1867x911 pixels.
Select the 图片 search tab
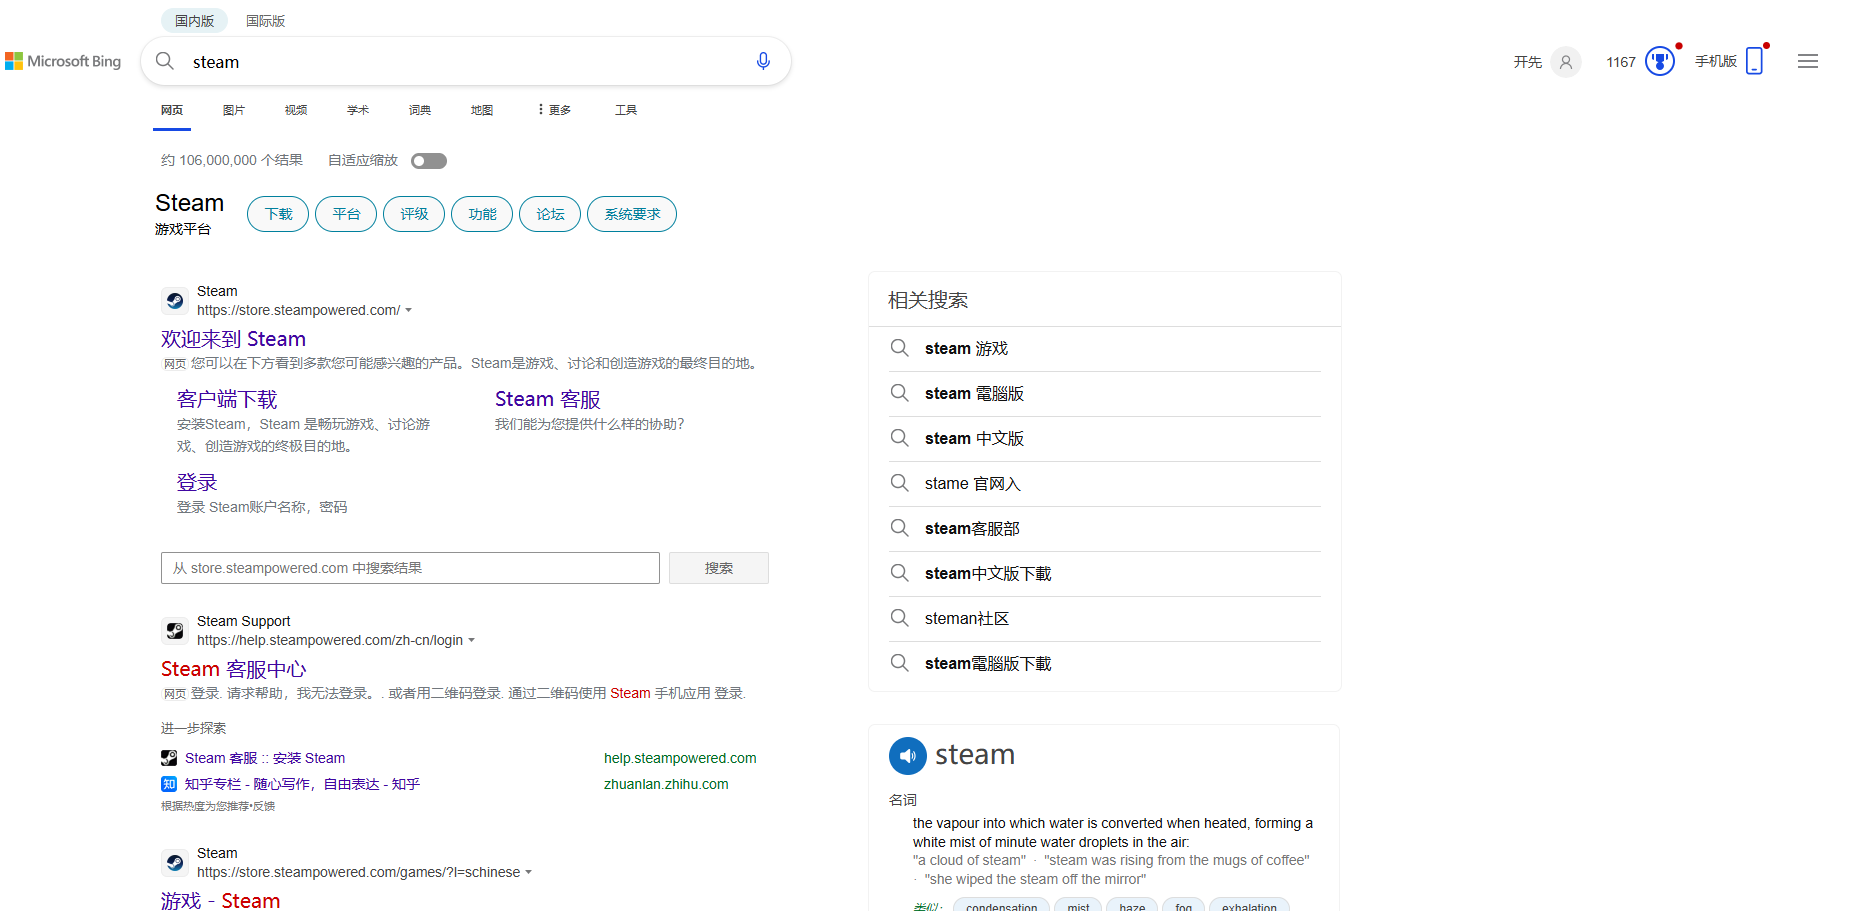coord(234,110)
